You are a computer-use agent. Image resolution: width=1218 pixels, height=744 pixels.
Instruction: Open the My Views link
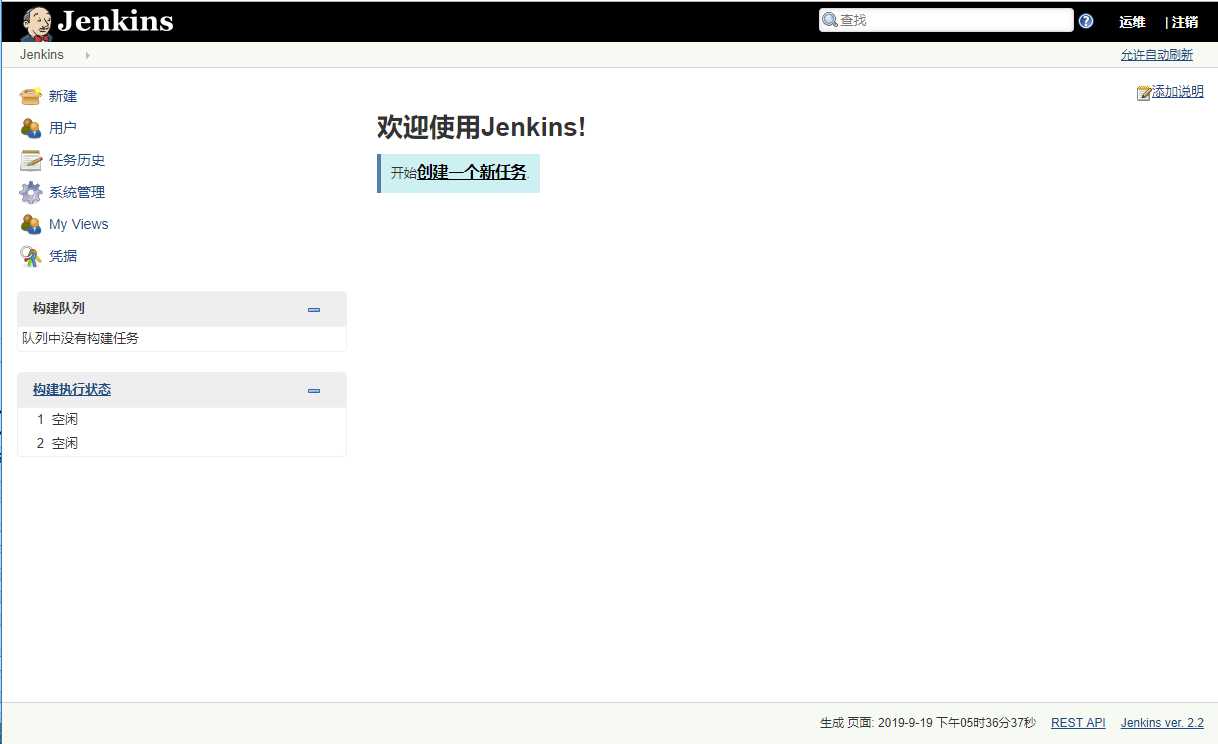click(x=78, y=224)
